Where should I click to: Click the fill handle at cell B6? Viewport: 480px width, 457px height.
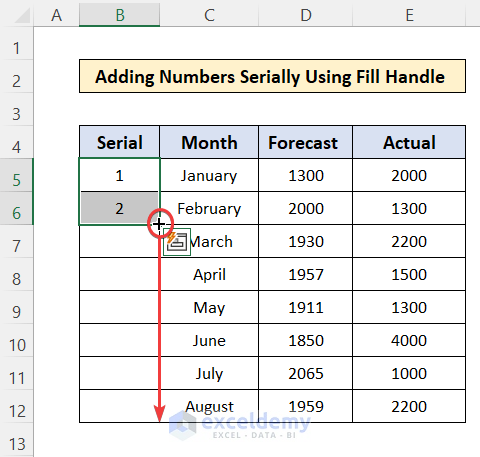tap(160, 224)
